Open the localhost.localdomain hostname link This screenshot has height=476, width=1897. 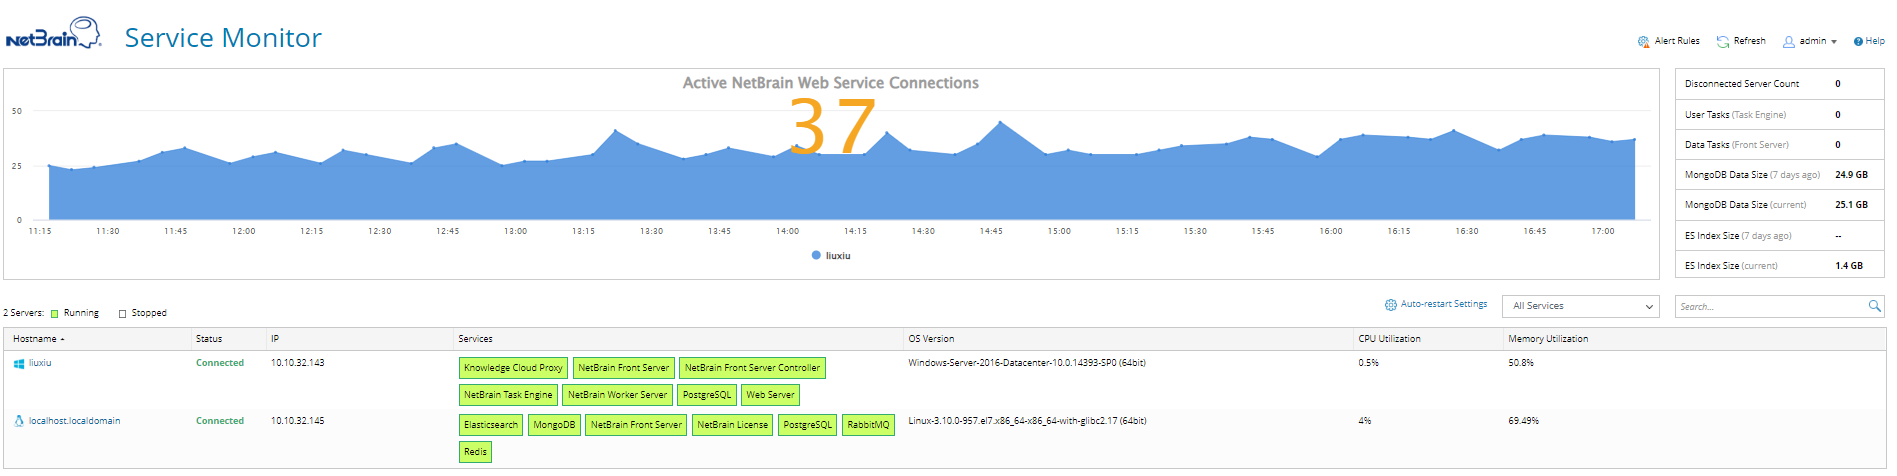coord(74,421)
